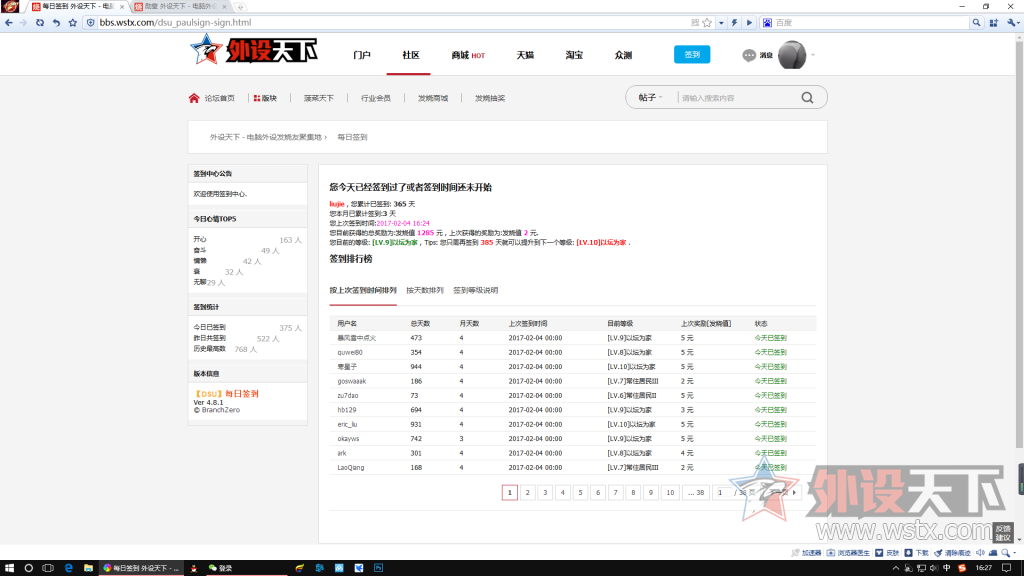Viewport: 1024px width, 576px height.
Task: Click the 请输入搜索内容 search field
Action: (x=735, y=98)
